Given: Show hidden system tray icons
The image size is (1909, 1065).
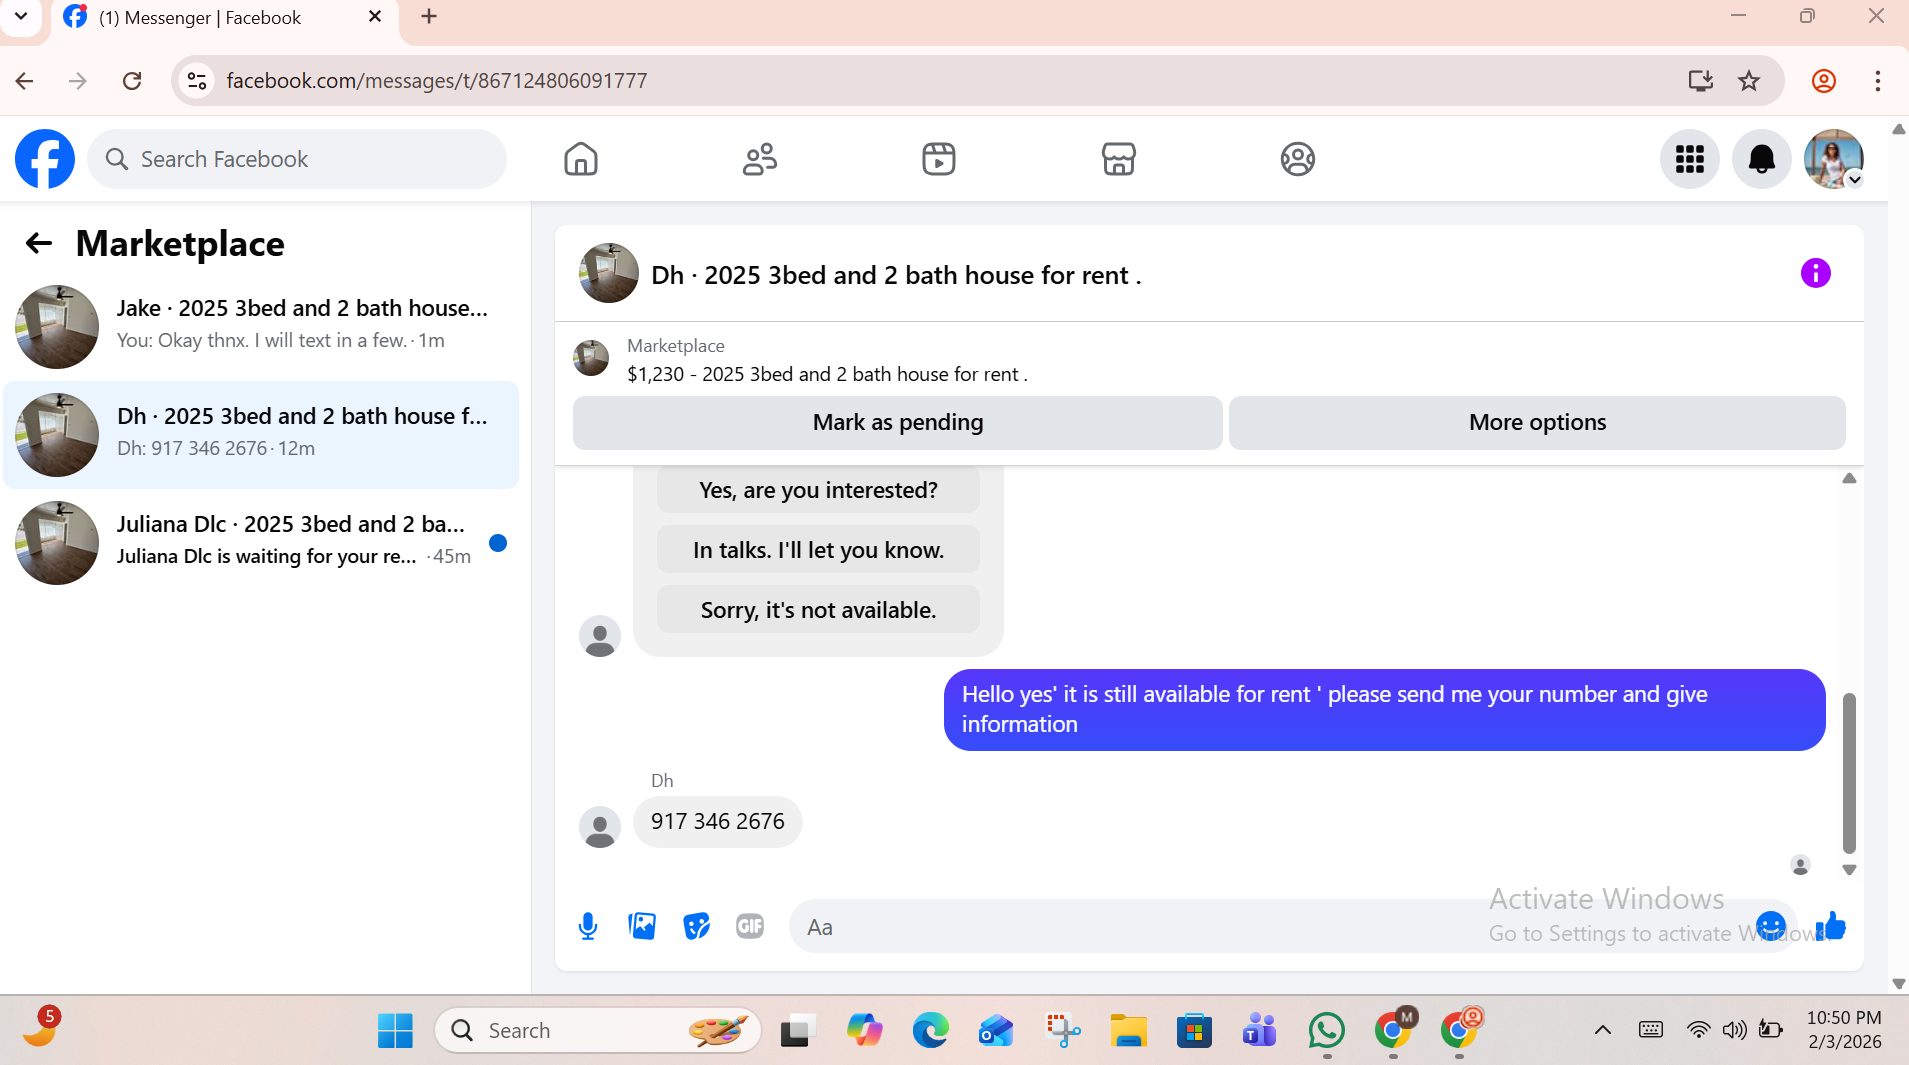Looking at the screenshot, I should tap(1603, 1030).
